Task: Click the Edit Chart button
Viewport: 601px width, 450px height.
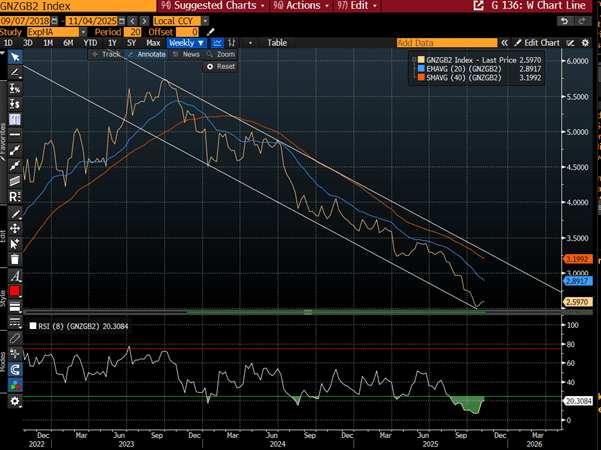Action: [x=536, y=43]
